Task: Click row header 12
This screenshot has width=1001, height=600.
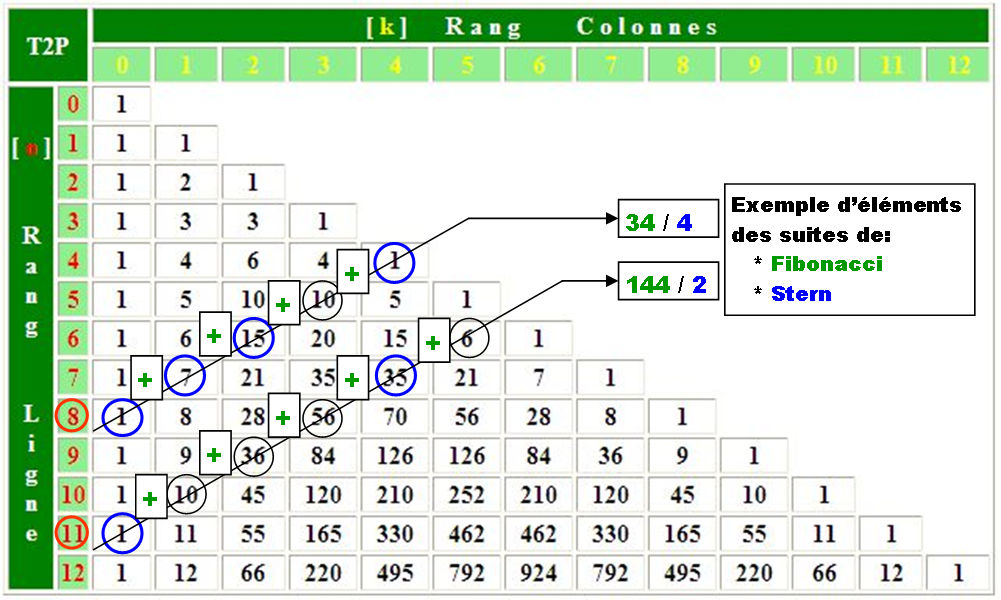Action: 73,572
